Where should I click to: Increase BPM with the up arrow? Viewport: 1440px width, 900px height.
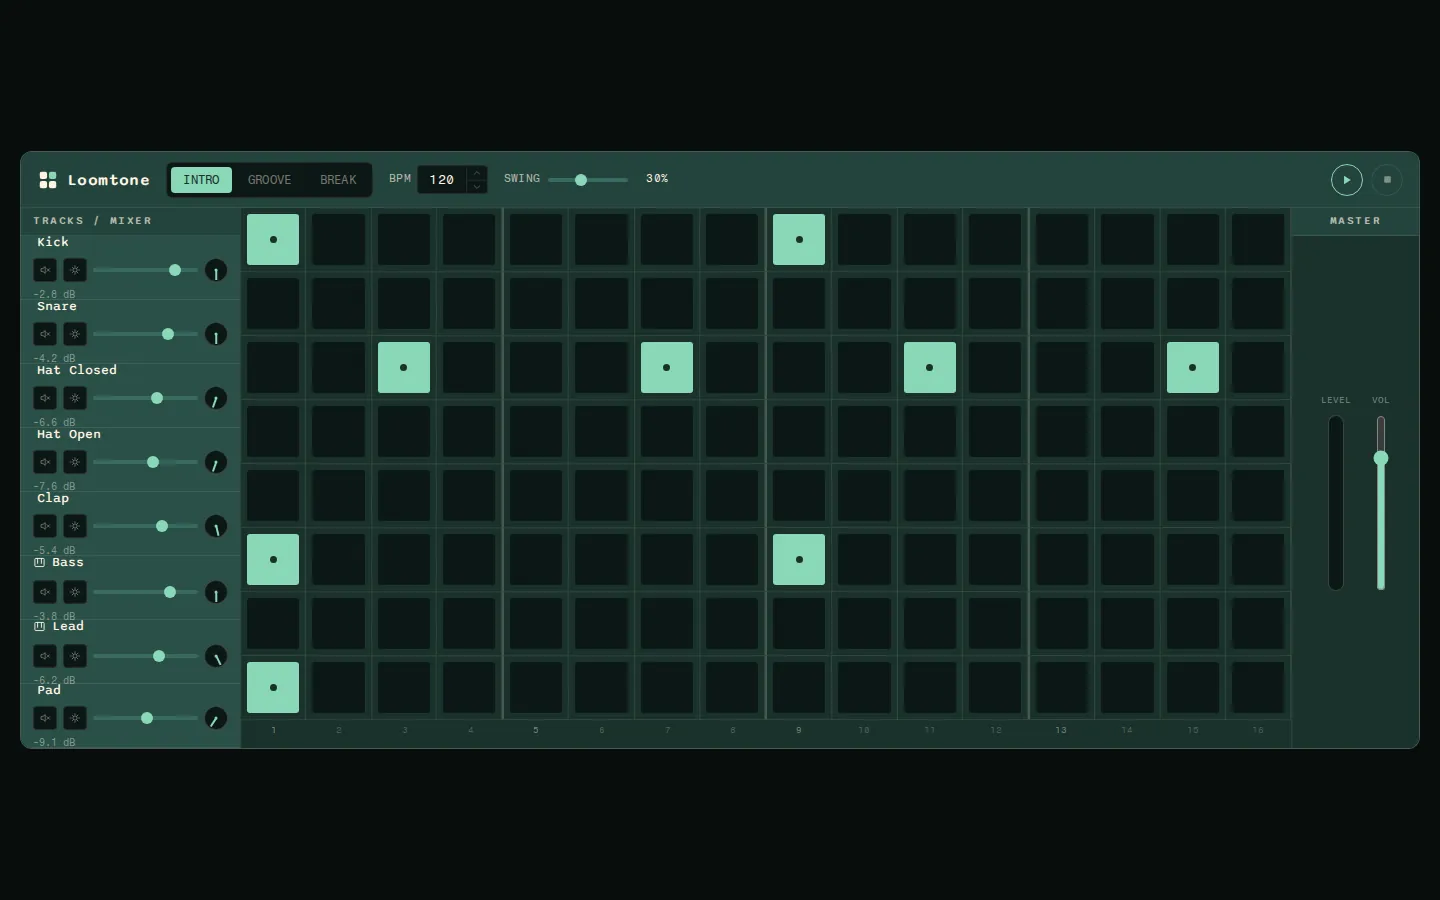477,173
